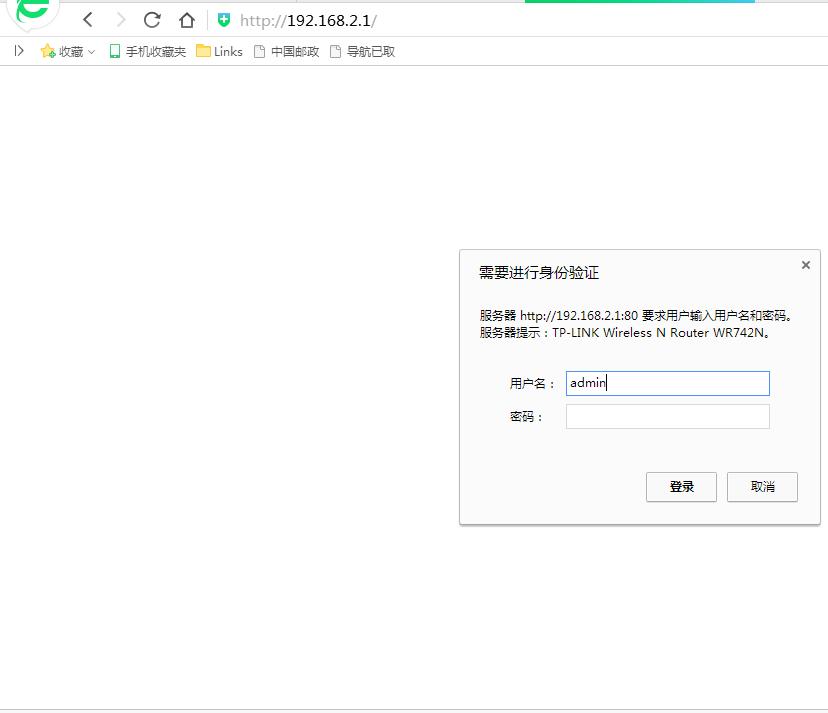The image size is (828, 713).
Task: Open the 中国邮政 bookmark
Action: click(x=287, y=51)
